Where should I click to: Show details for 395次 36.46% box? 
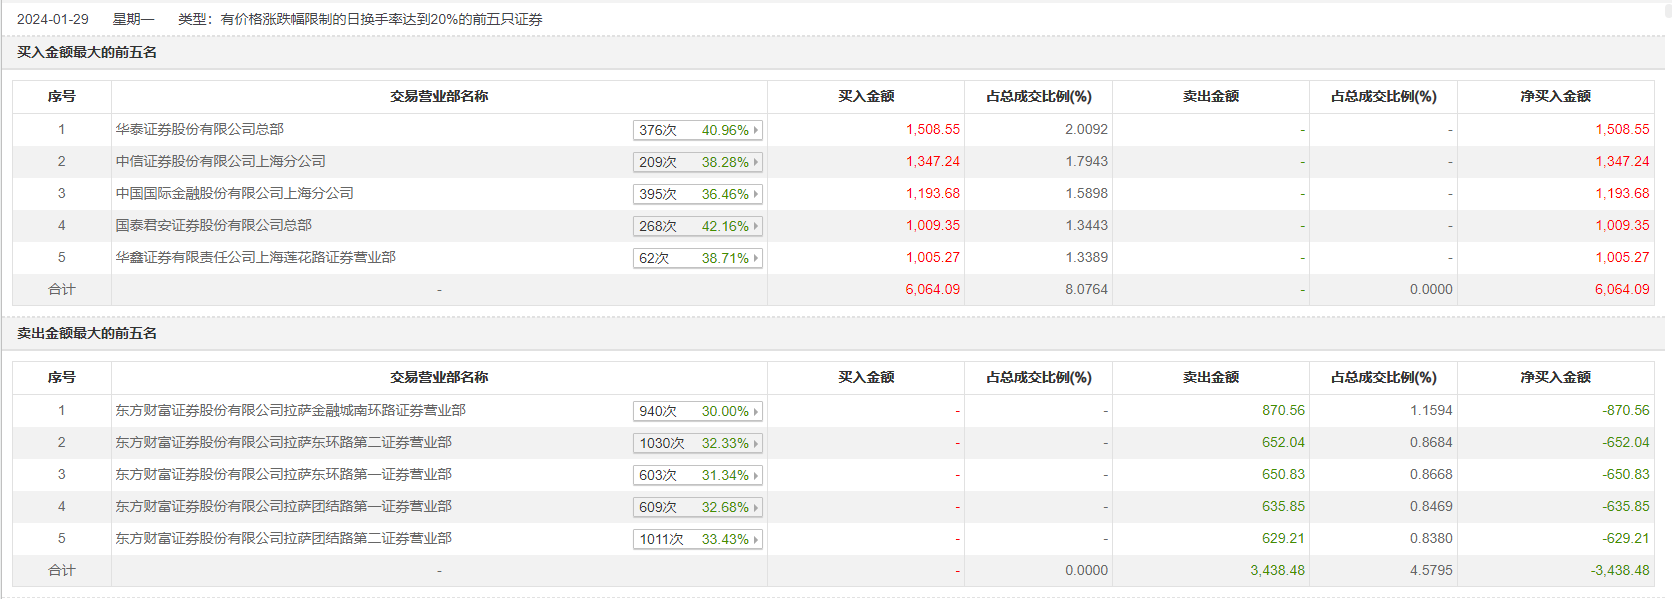pyautogui.click(x=697, y=194)
